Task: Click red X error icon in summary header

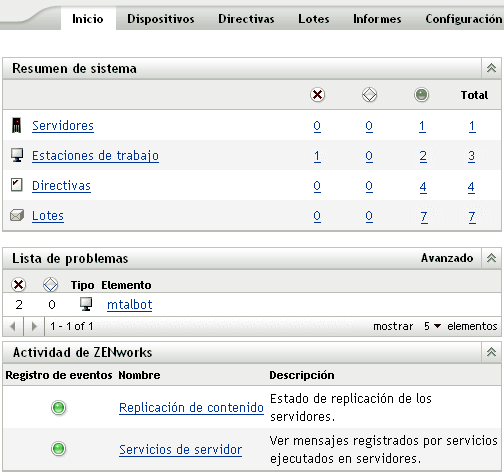Action: 317,95
